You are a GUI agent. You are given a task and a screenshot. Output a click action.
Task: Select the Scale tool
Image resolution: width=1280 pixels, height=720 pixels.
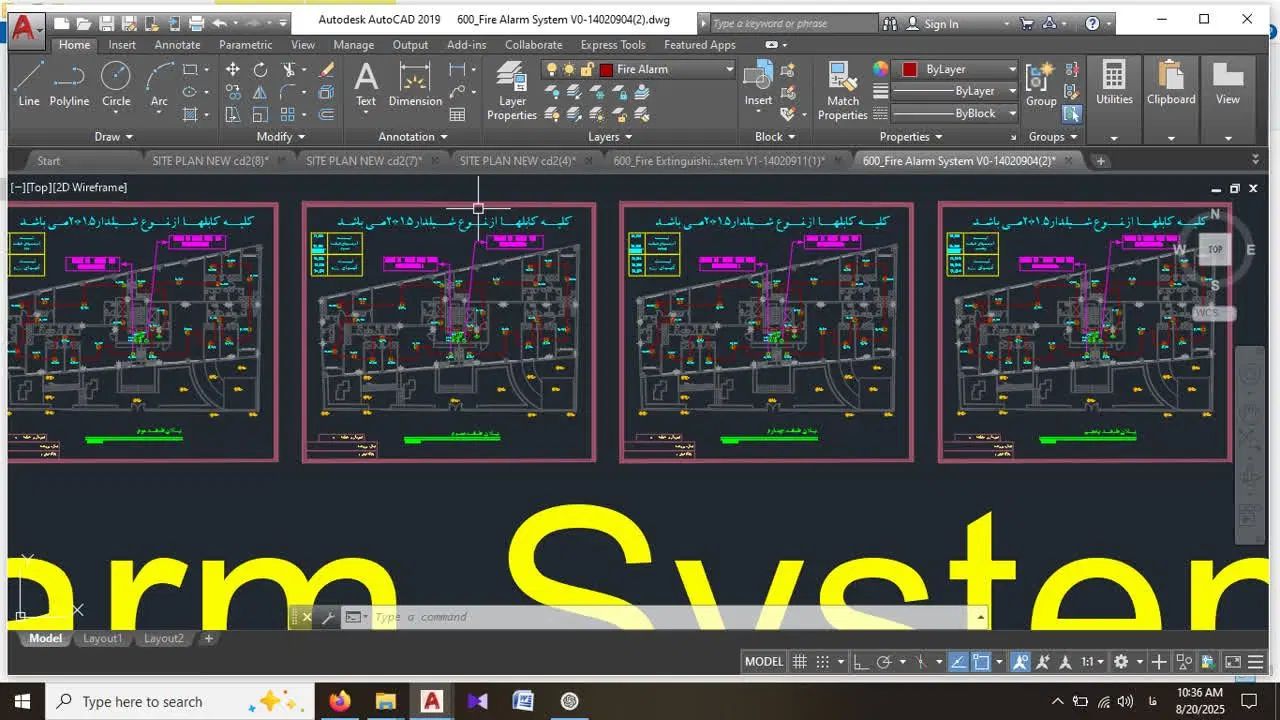point(260,115)
